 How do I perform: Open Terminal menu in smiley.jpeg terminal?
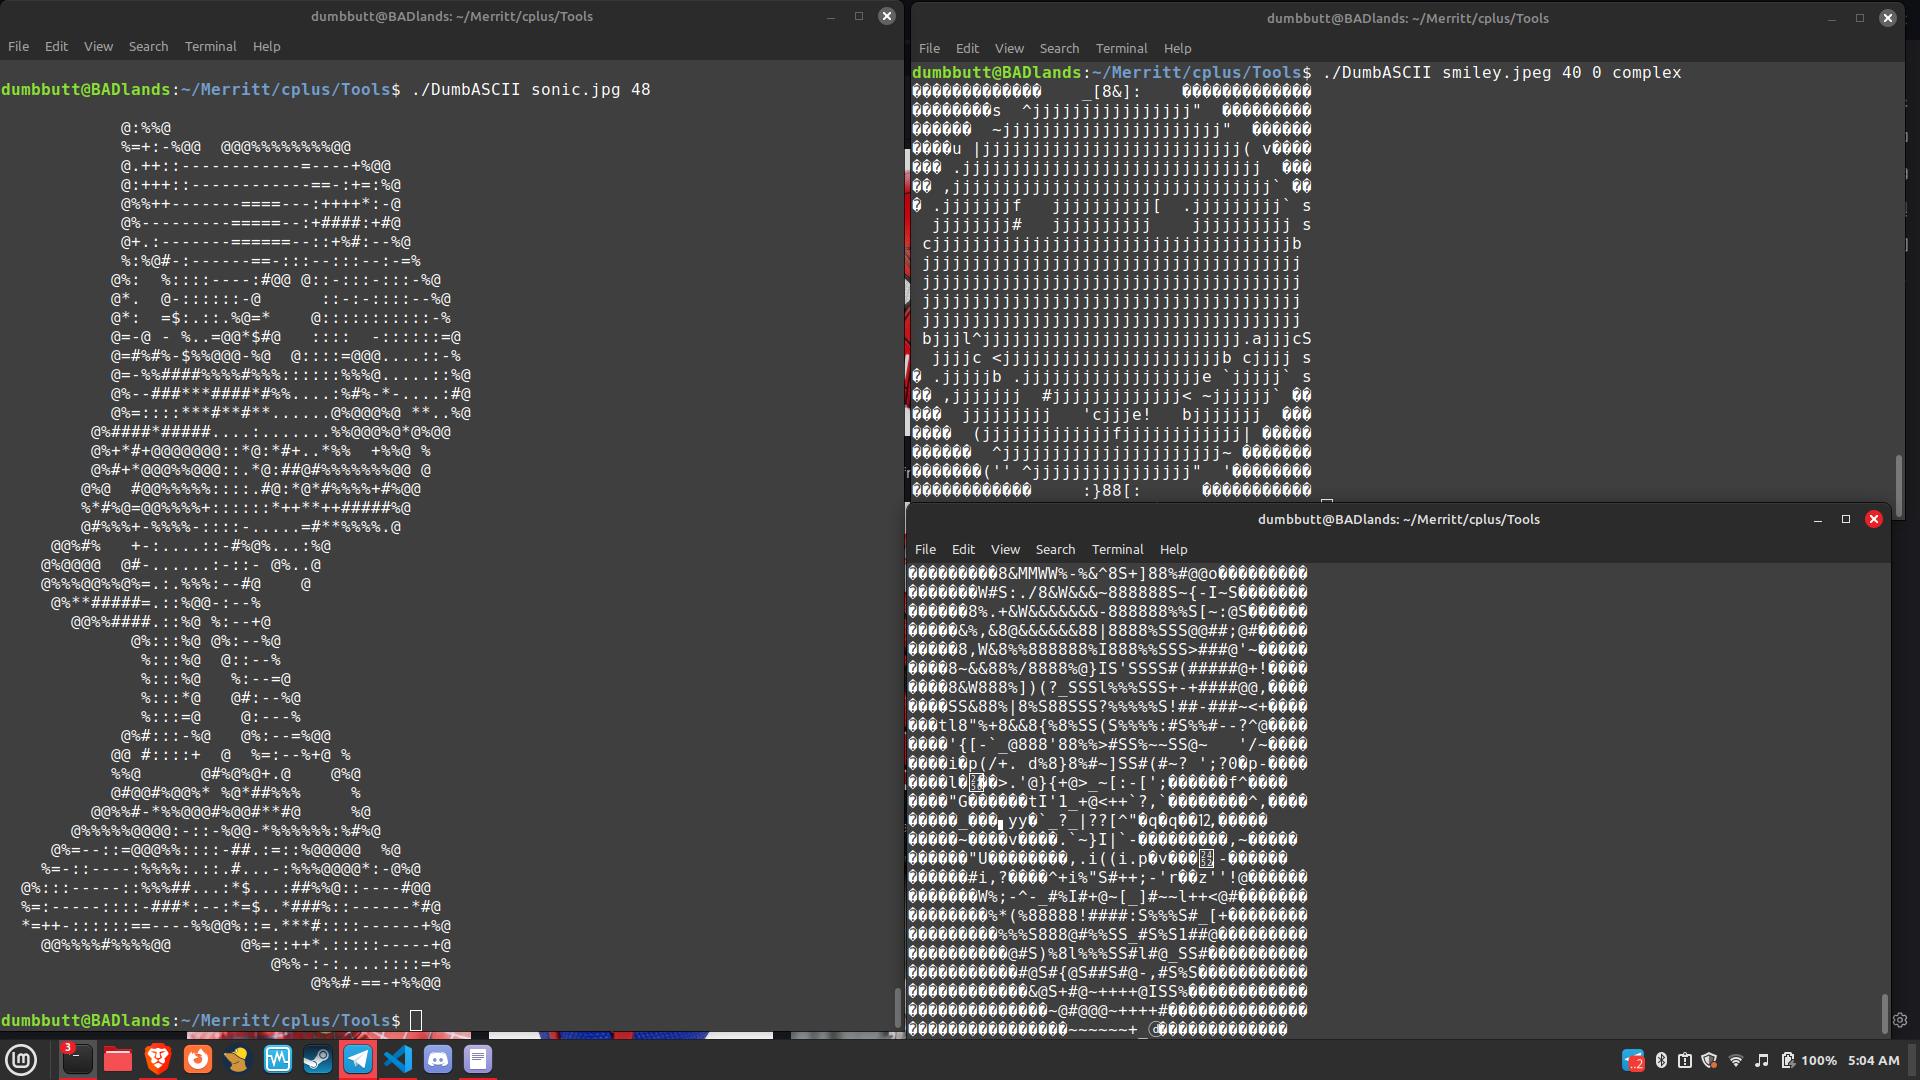pos(1121,48)
